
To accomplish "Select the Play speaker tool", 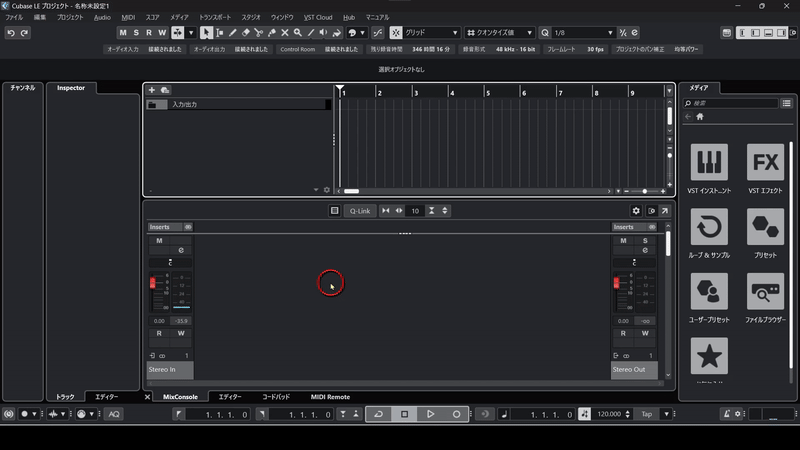I will pos(323,33).
